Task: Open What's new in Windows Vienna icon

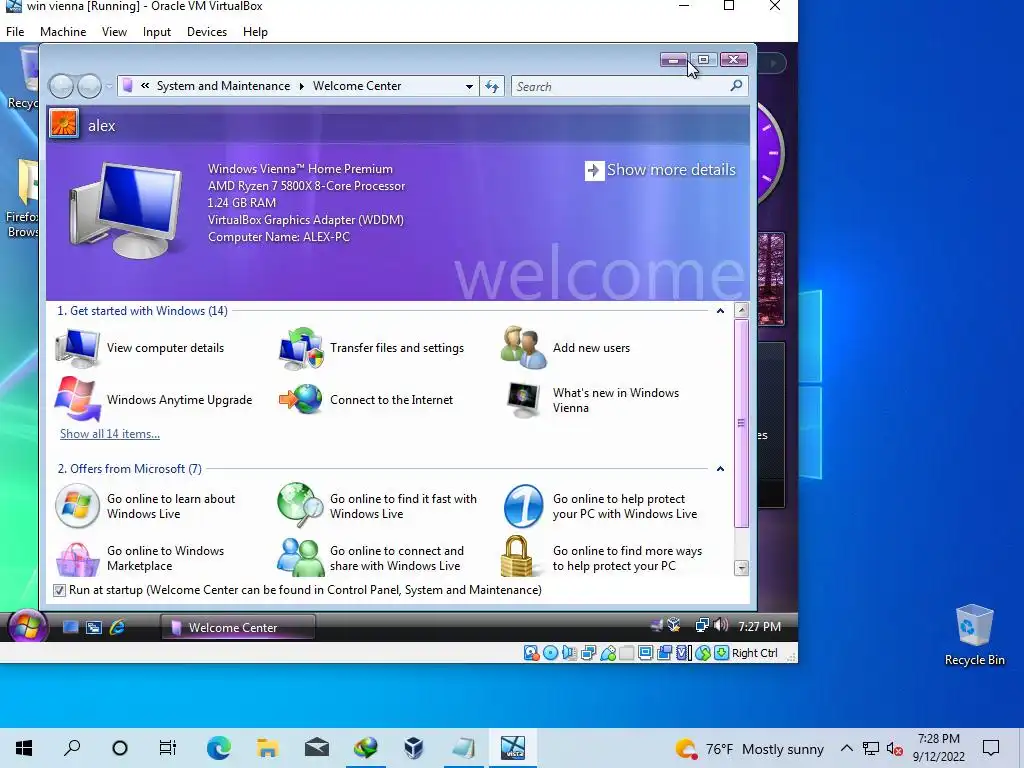Action: point(524,400)
